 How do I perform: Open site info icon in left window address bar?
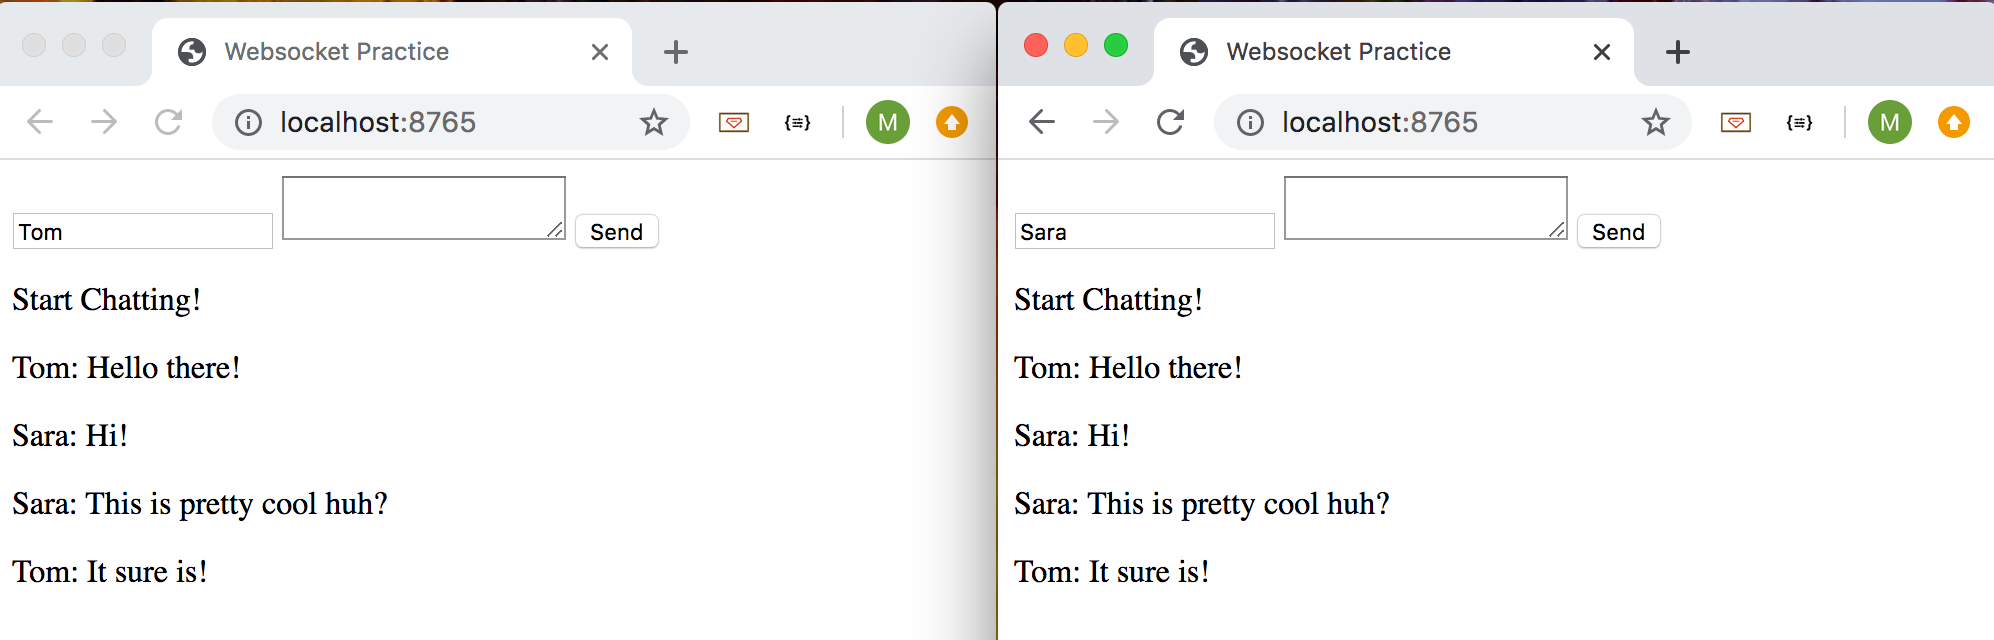point(248,122)
